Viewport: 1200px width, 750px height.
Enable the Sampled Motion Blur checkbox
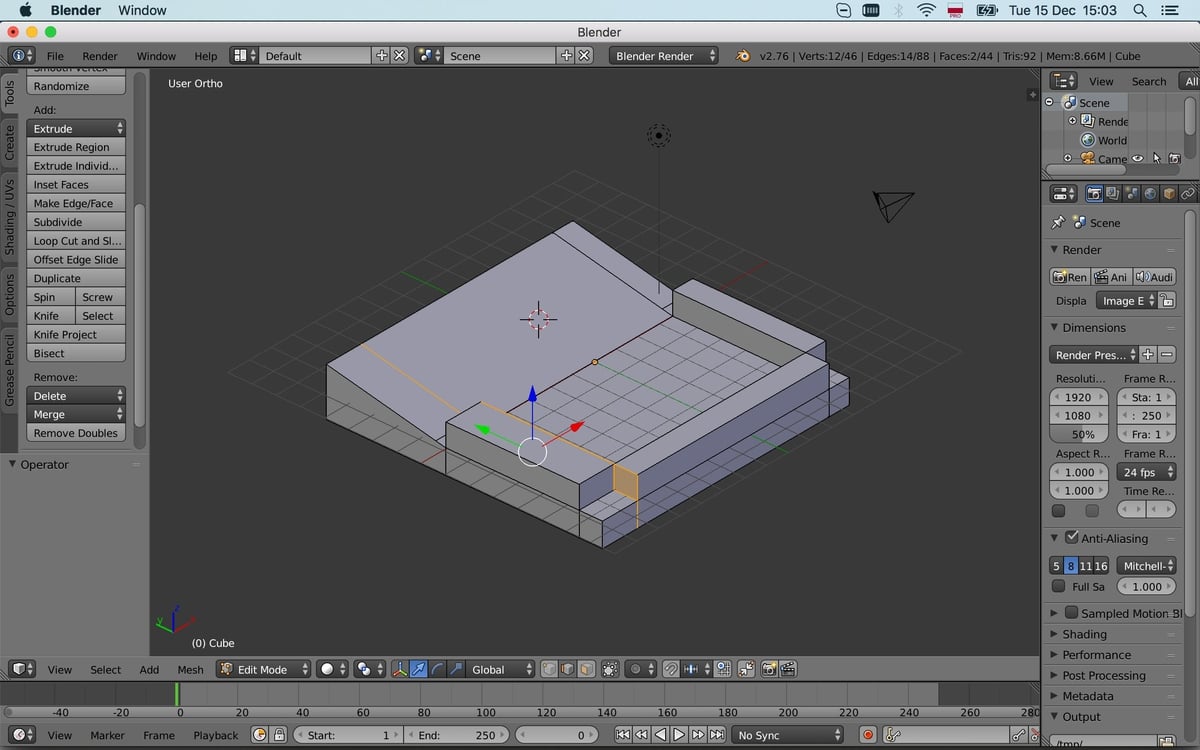click(x=1072, y=613)
